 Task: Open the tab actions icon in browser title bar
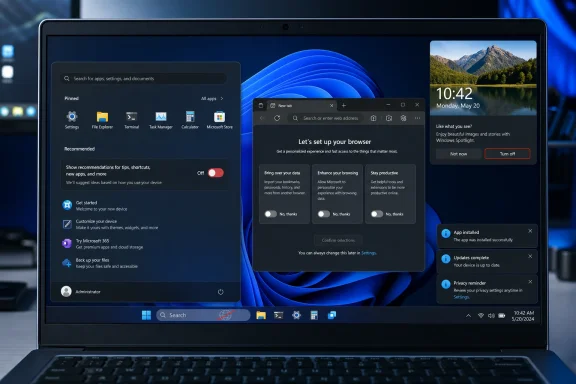(261, 105)
